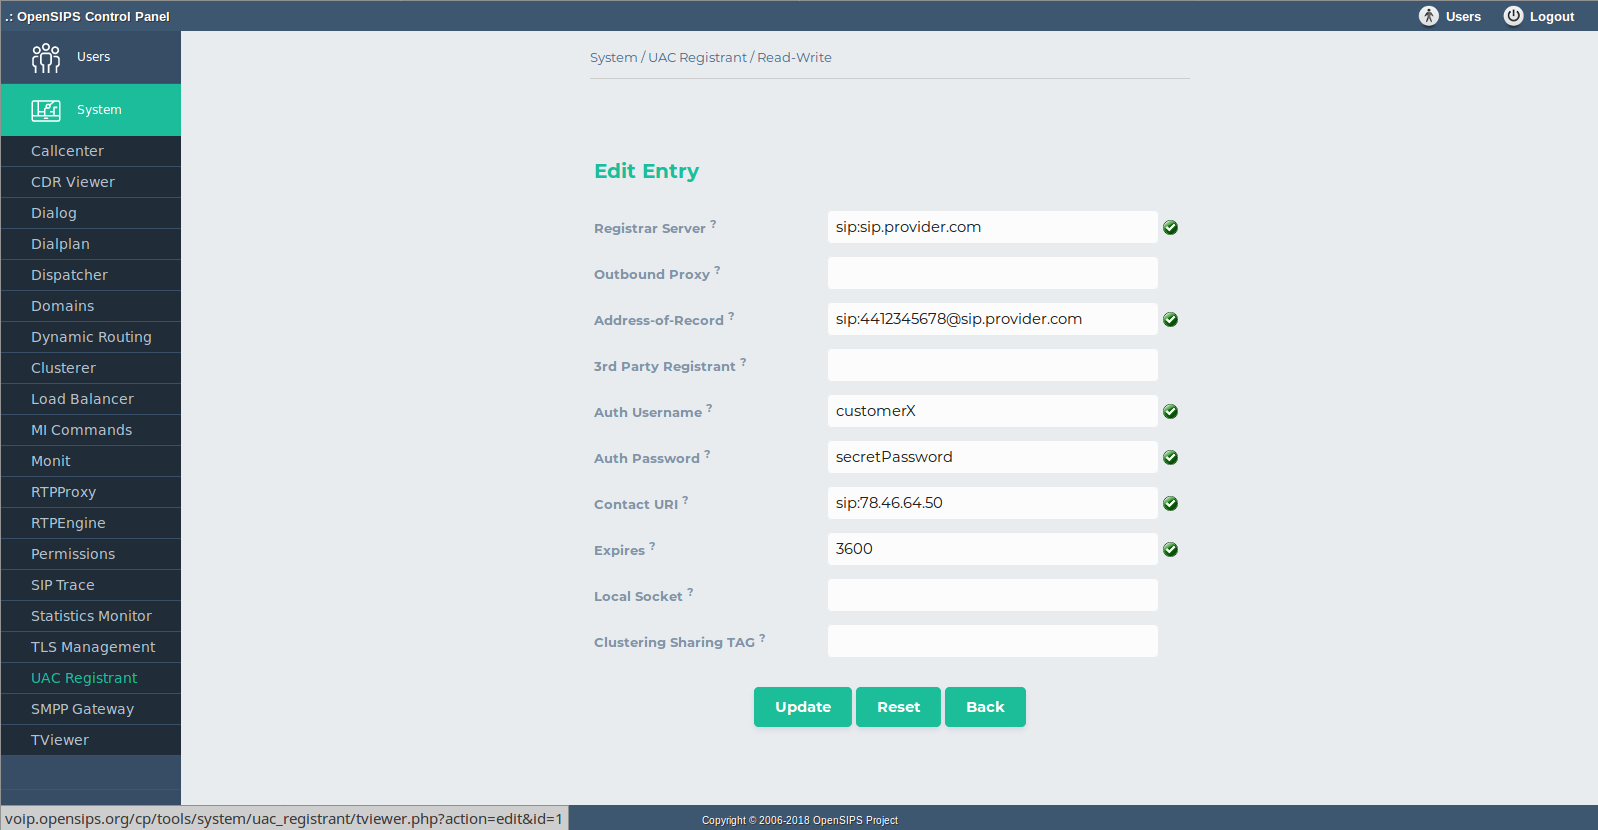Viewport: 1598px width, 830px height.
Task: Click the empty Outbound Proxy field
Action: coord(993,273)
